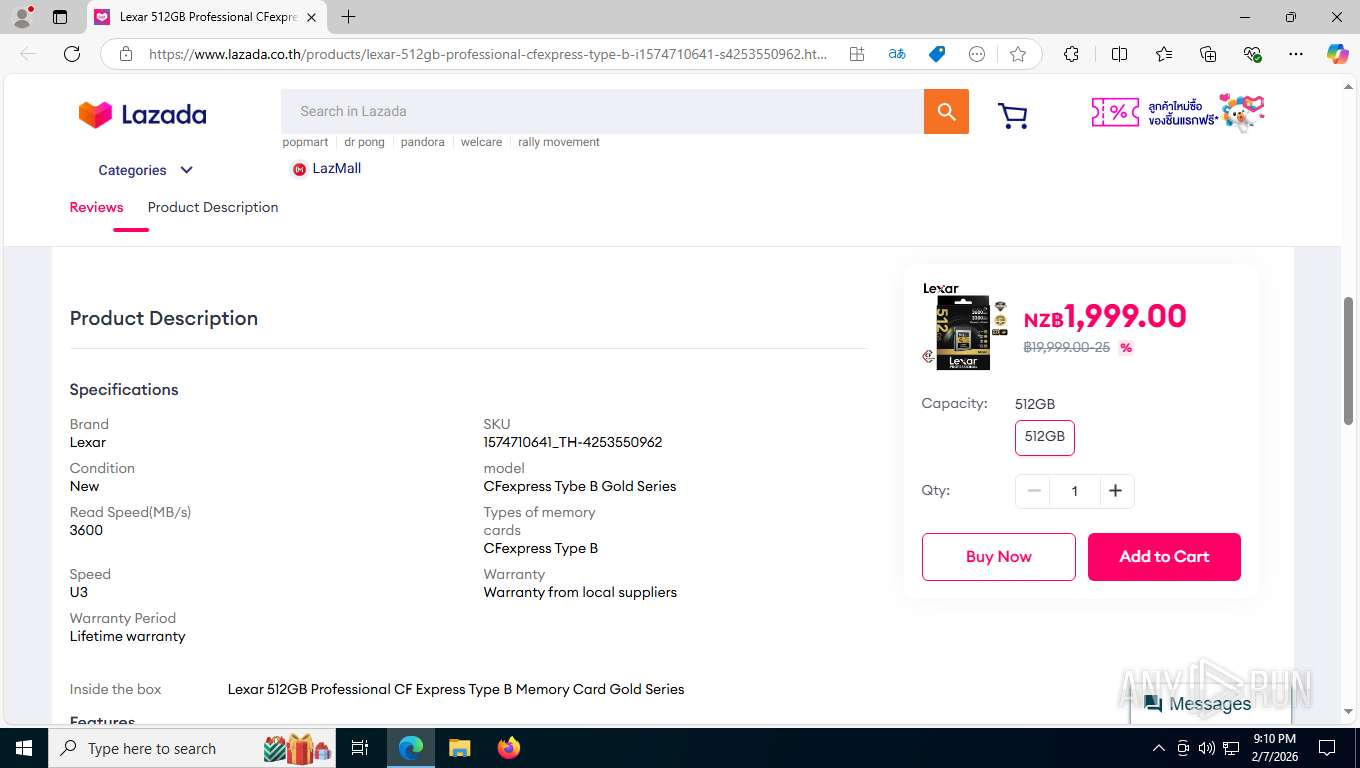Open the Windows Start menu
The image size is (1360, 768).
(23, 748)
